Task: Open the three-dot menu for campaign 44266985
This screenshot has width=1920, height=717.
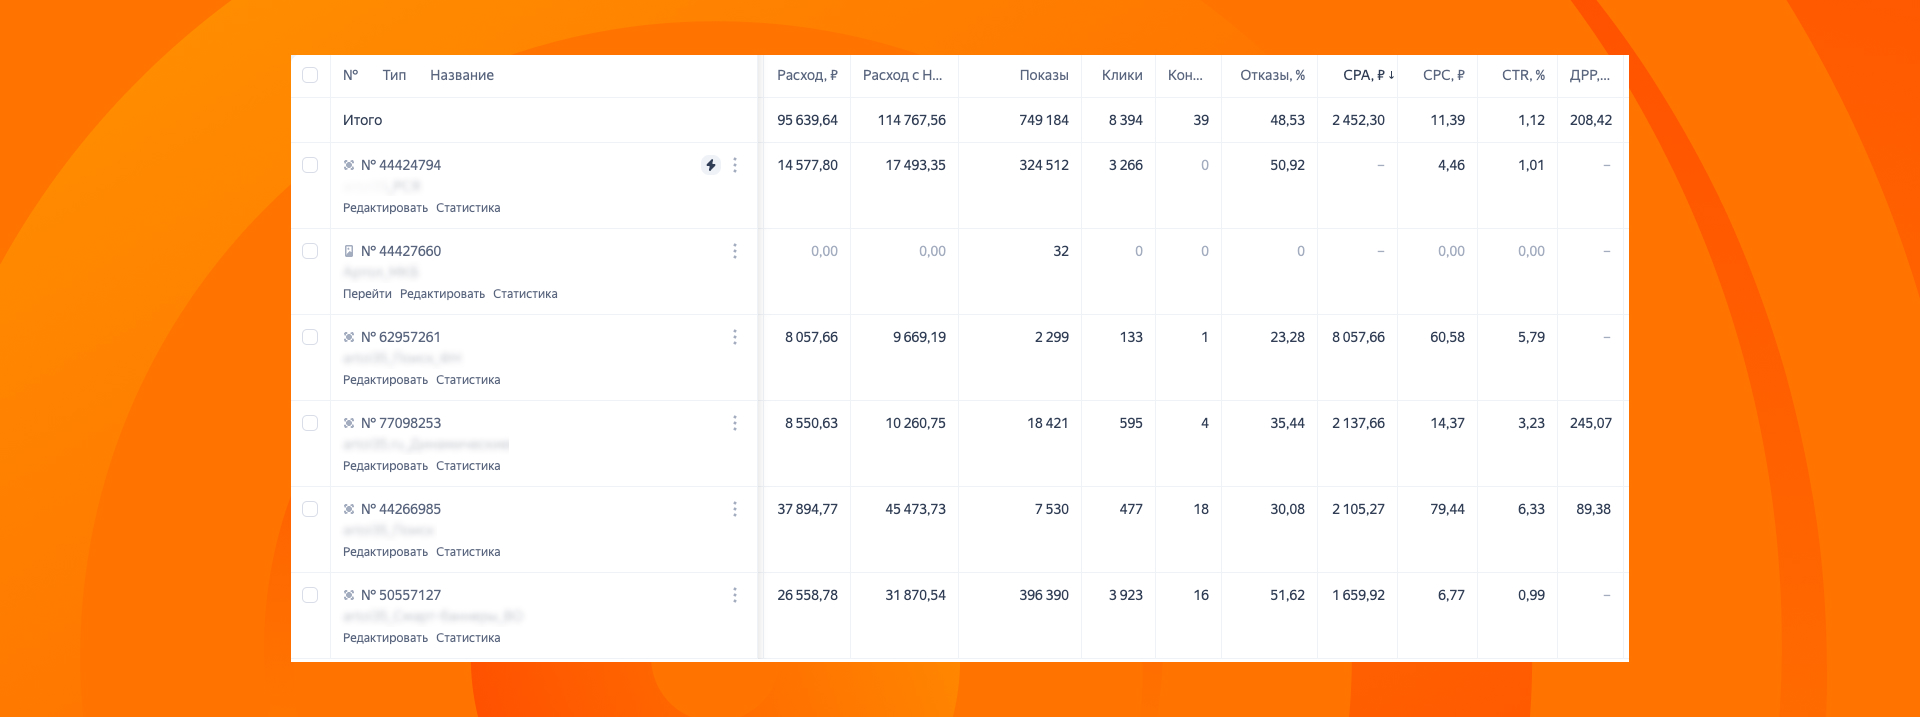Action: [x=735, y=509]
